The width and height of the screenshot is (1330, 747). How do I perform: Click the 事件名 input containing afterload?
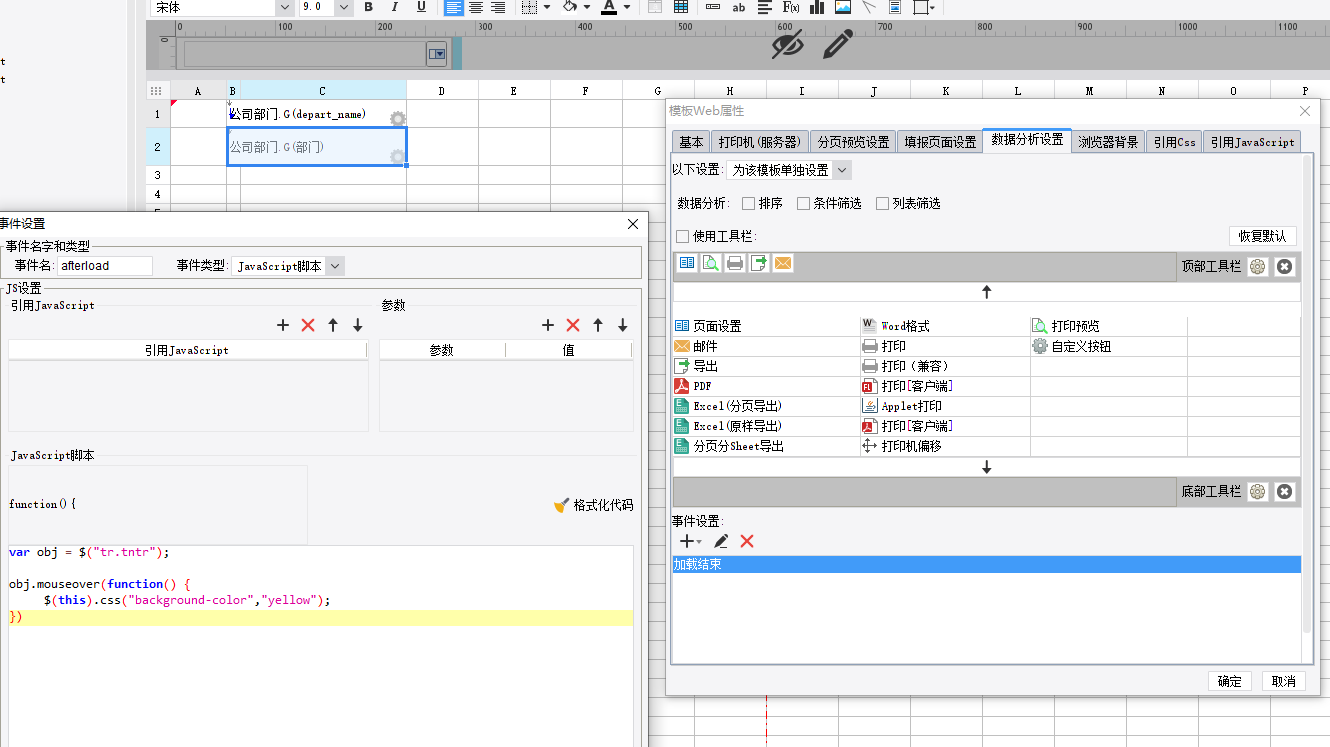tap(105, 266)
